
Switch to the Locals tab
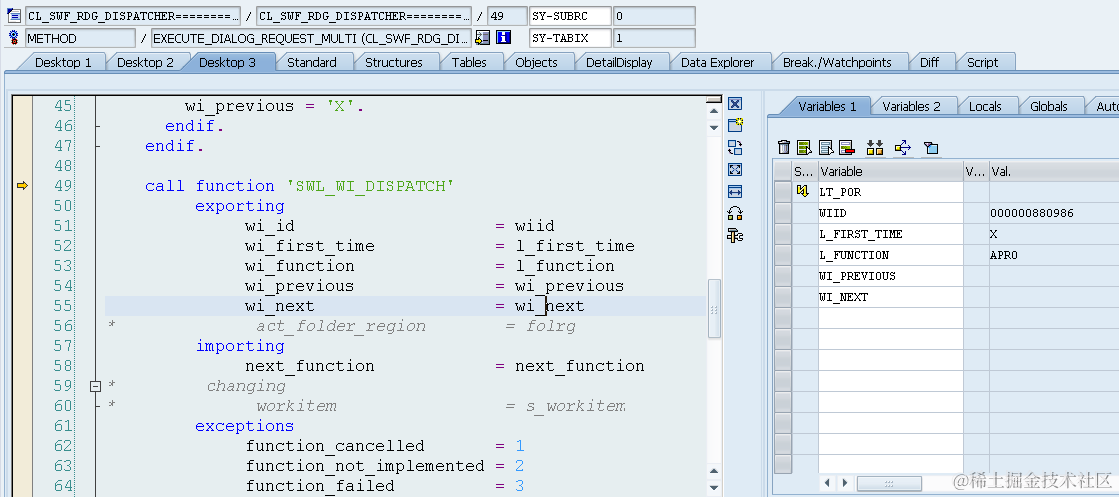(x=985, y=106)
